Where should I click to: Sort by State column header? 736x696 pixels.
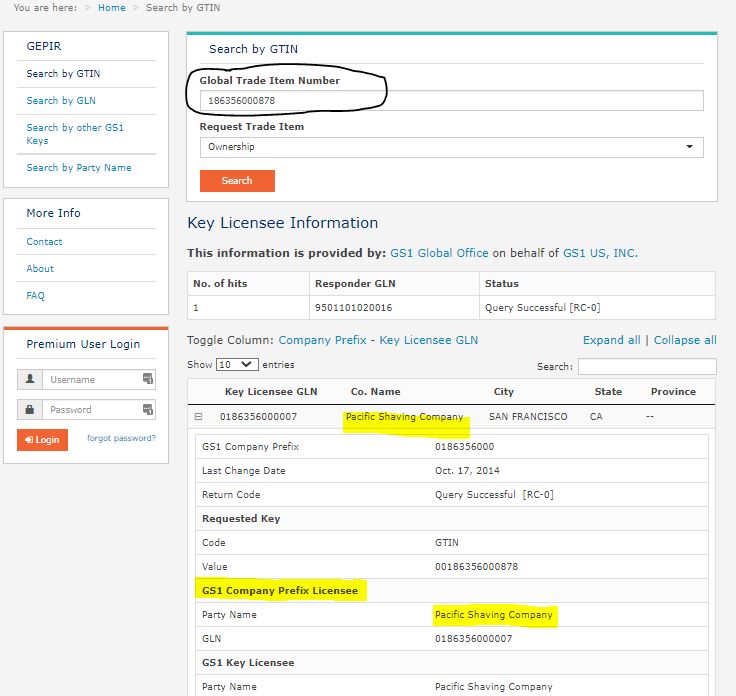608,391
